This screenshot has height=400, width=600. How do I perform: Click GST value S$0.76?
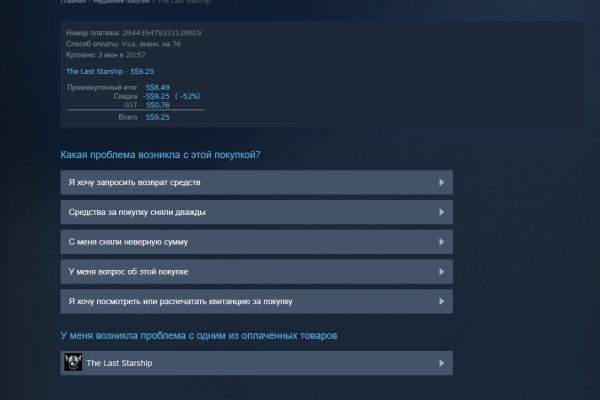tap(157, 105)
